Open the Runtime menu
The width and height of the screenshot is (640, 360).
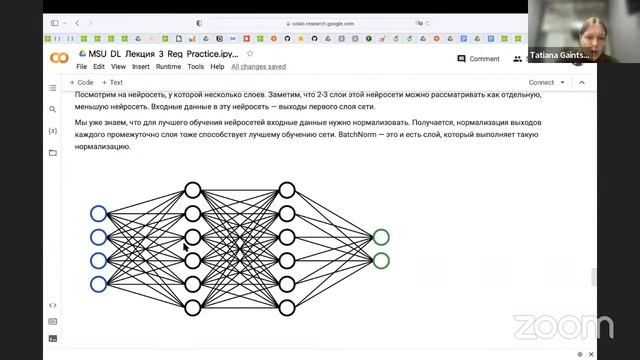[x=168, y=67]
